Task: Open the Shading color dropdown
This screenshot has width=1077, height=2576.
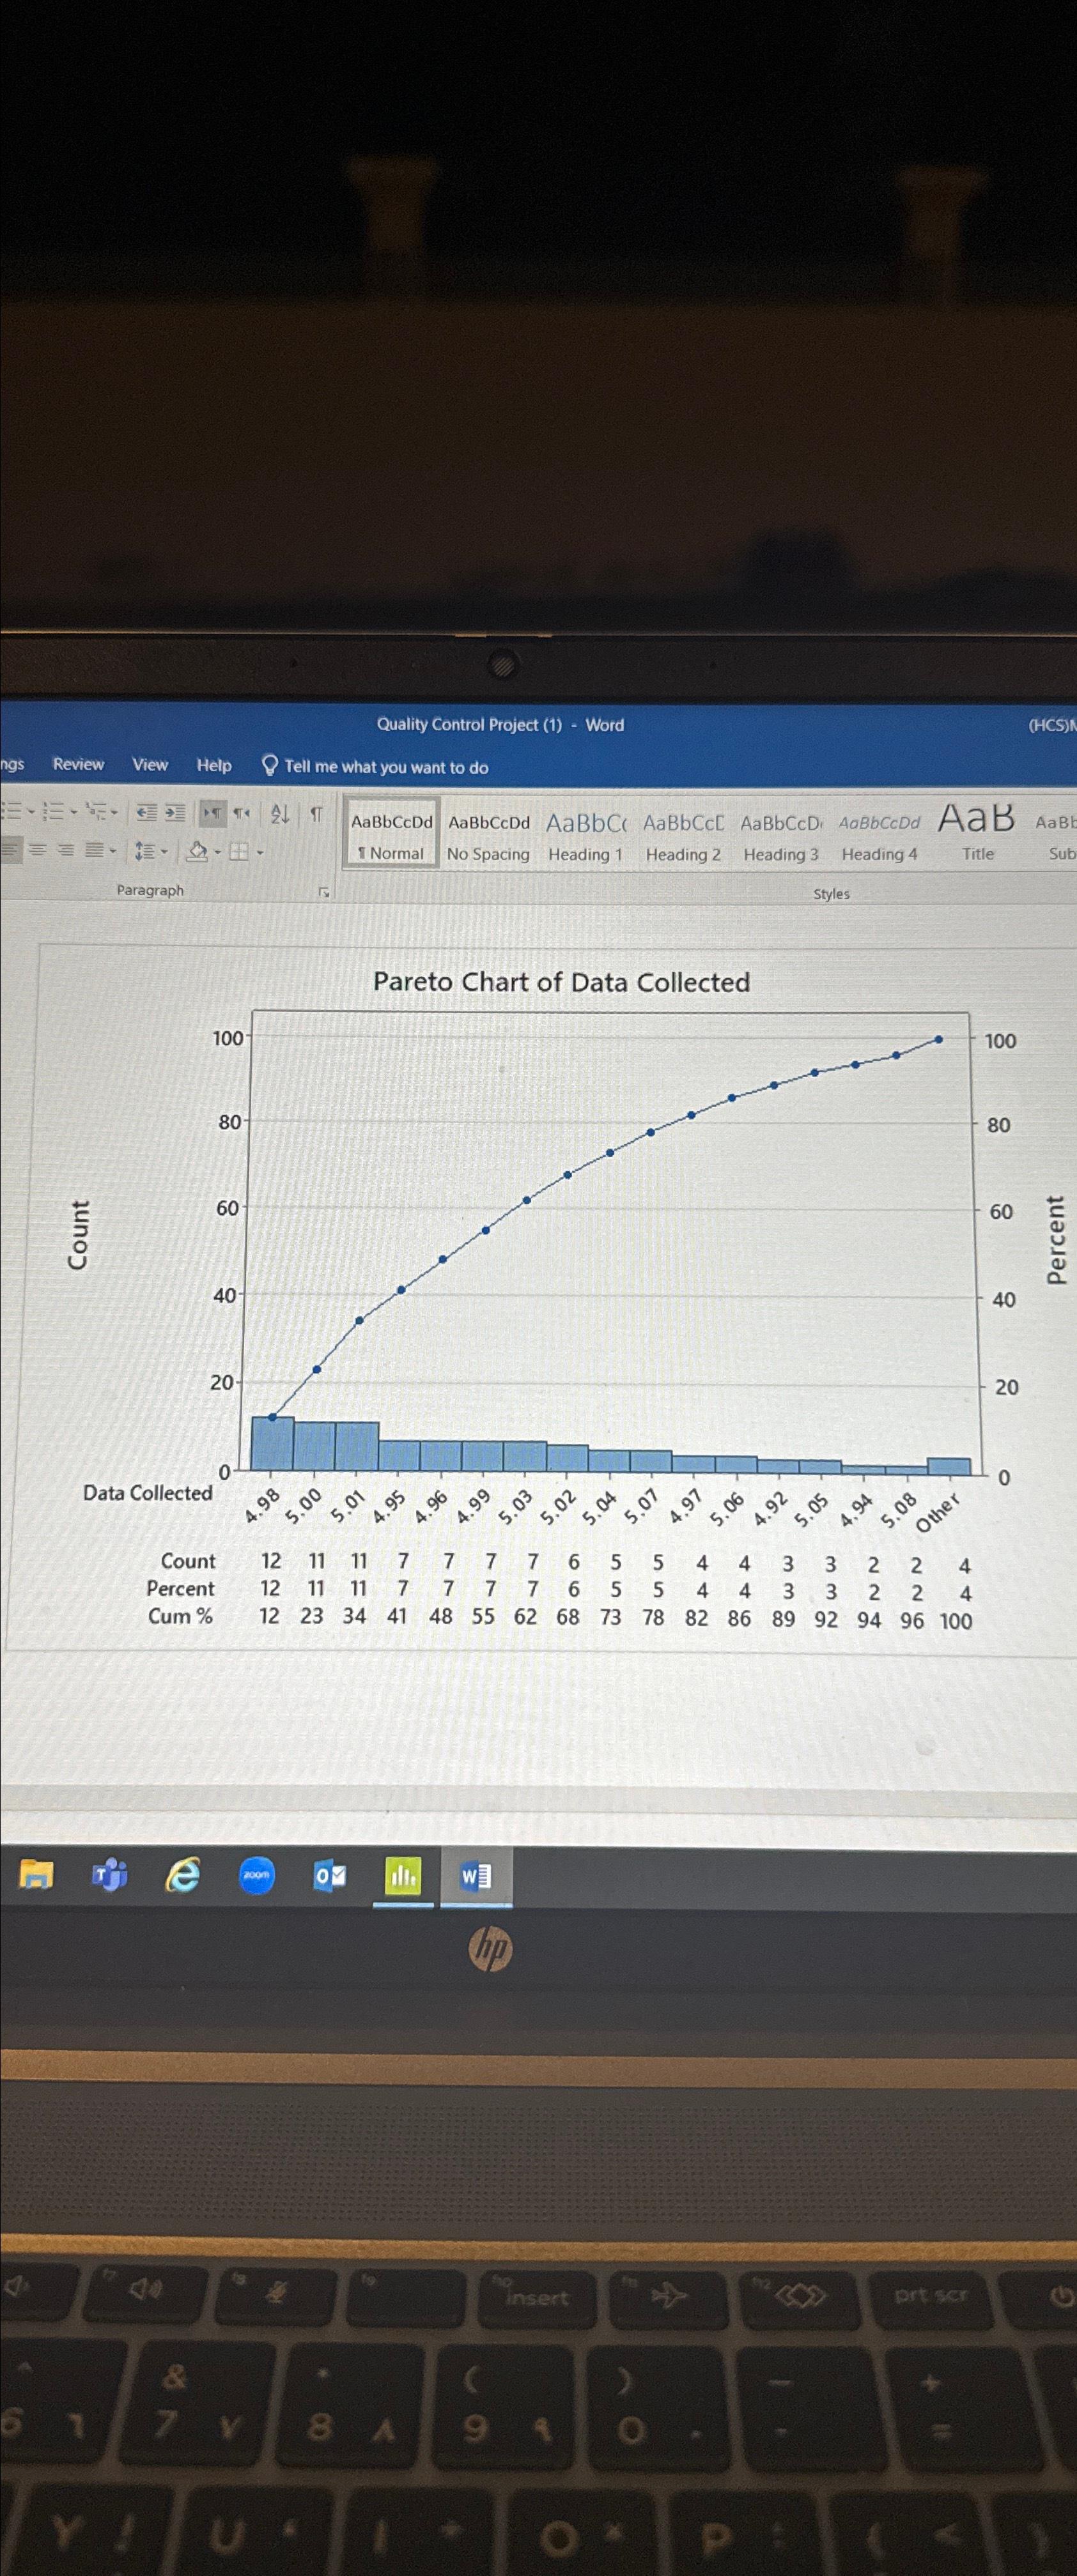Action: point(217,854)
